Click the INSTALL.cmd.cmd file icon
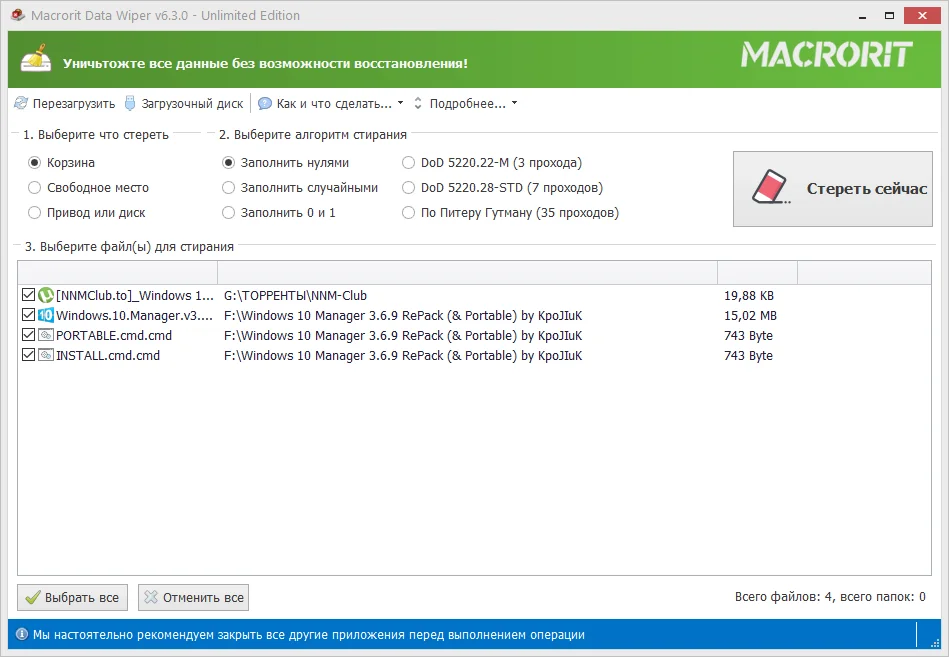949x657 pixels. point(46,355)
